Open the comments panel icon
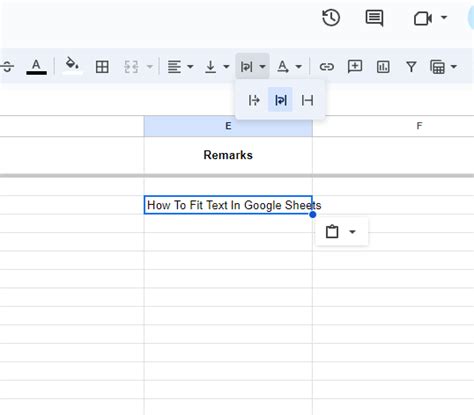This screenshot has height=415, width=474. [x=374, y=18]
